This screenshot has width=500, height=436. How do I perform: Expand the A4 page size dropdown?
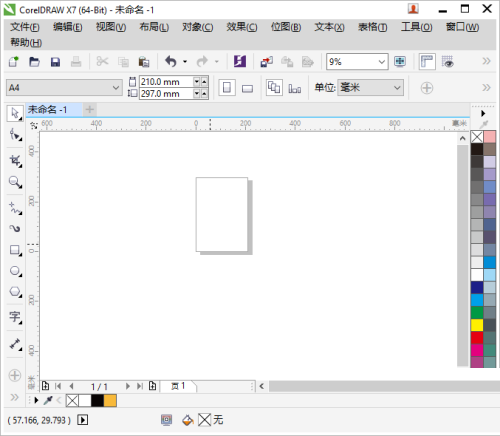tap(115, 88)
